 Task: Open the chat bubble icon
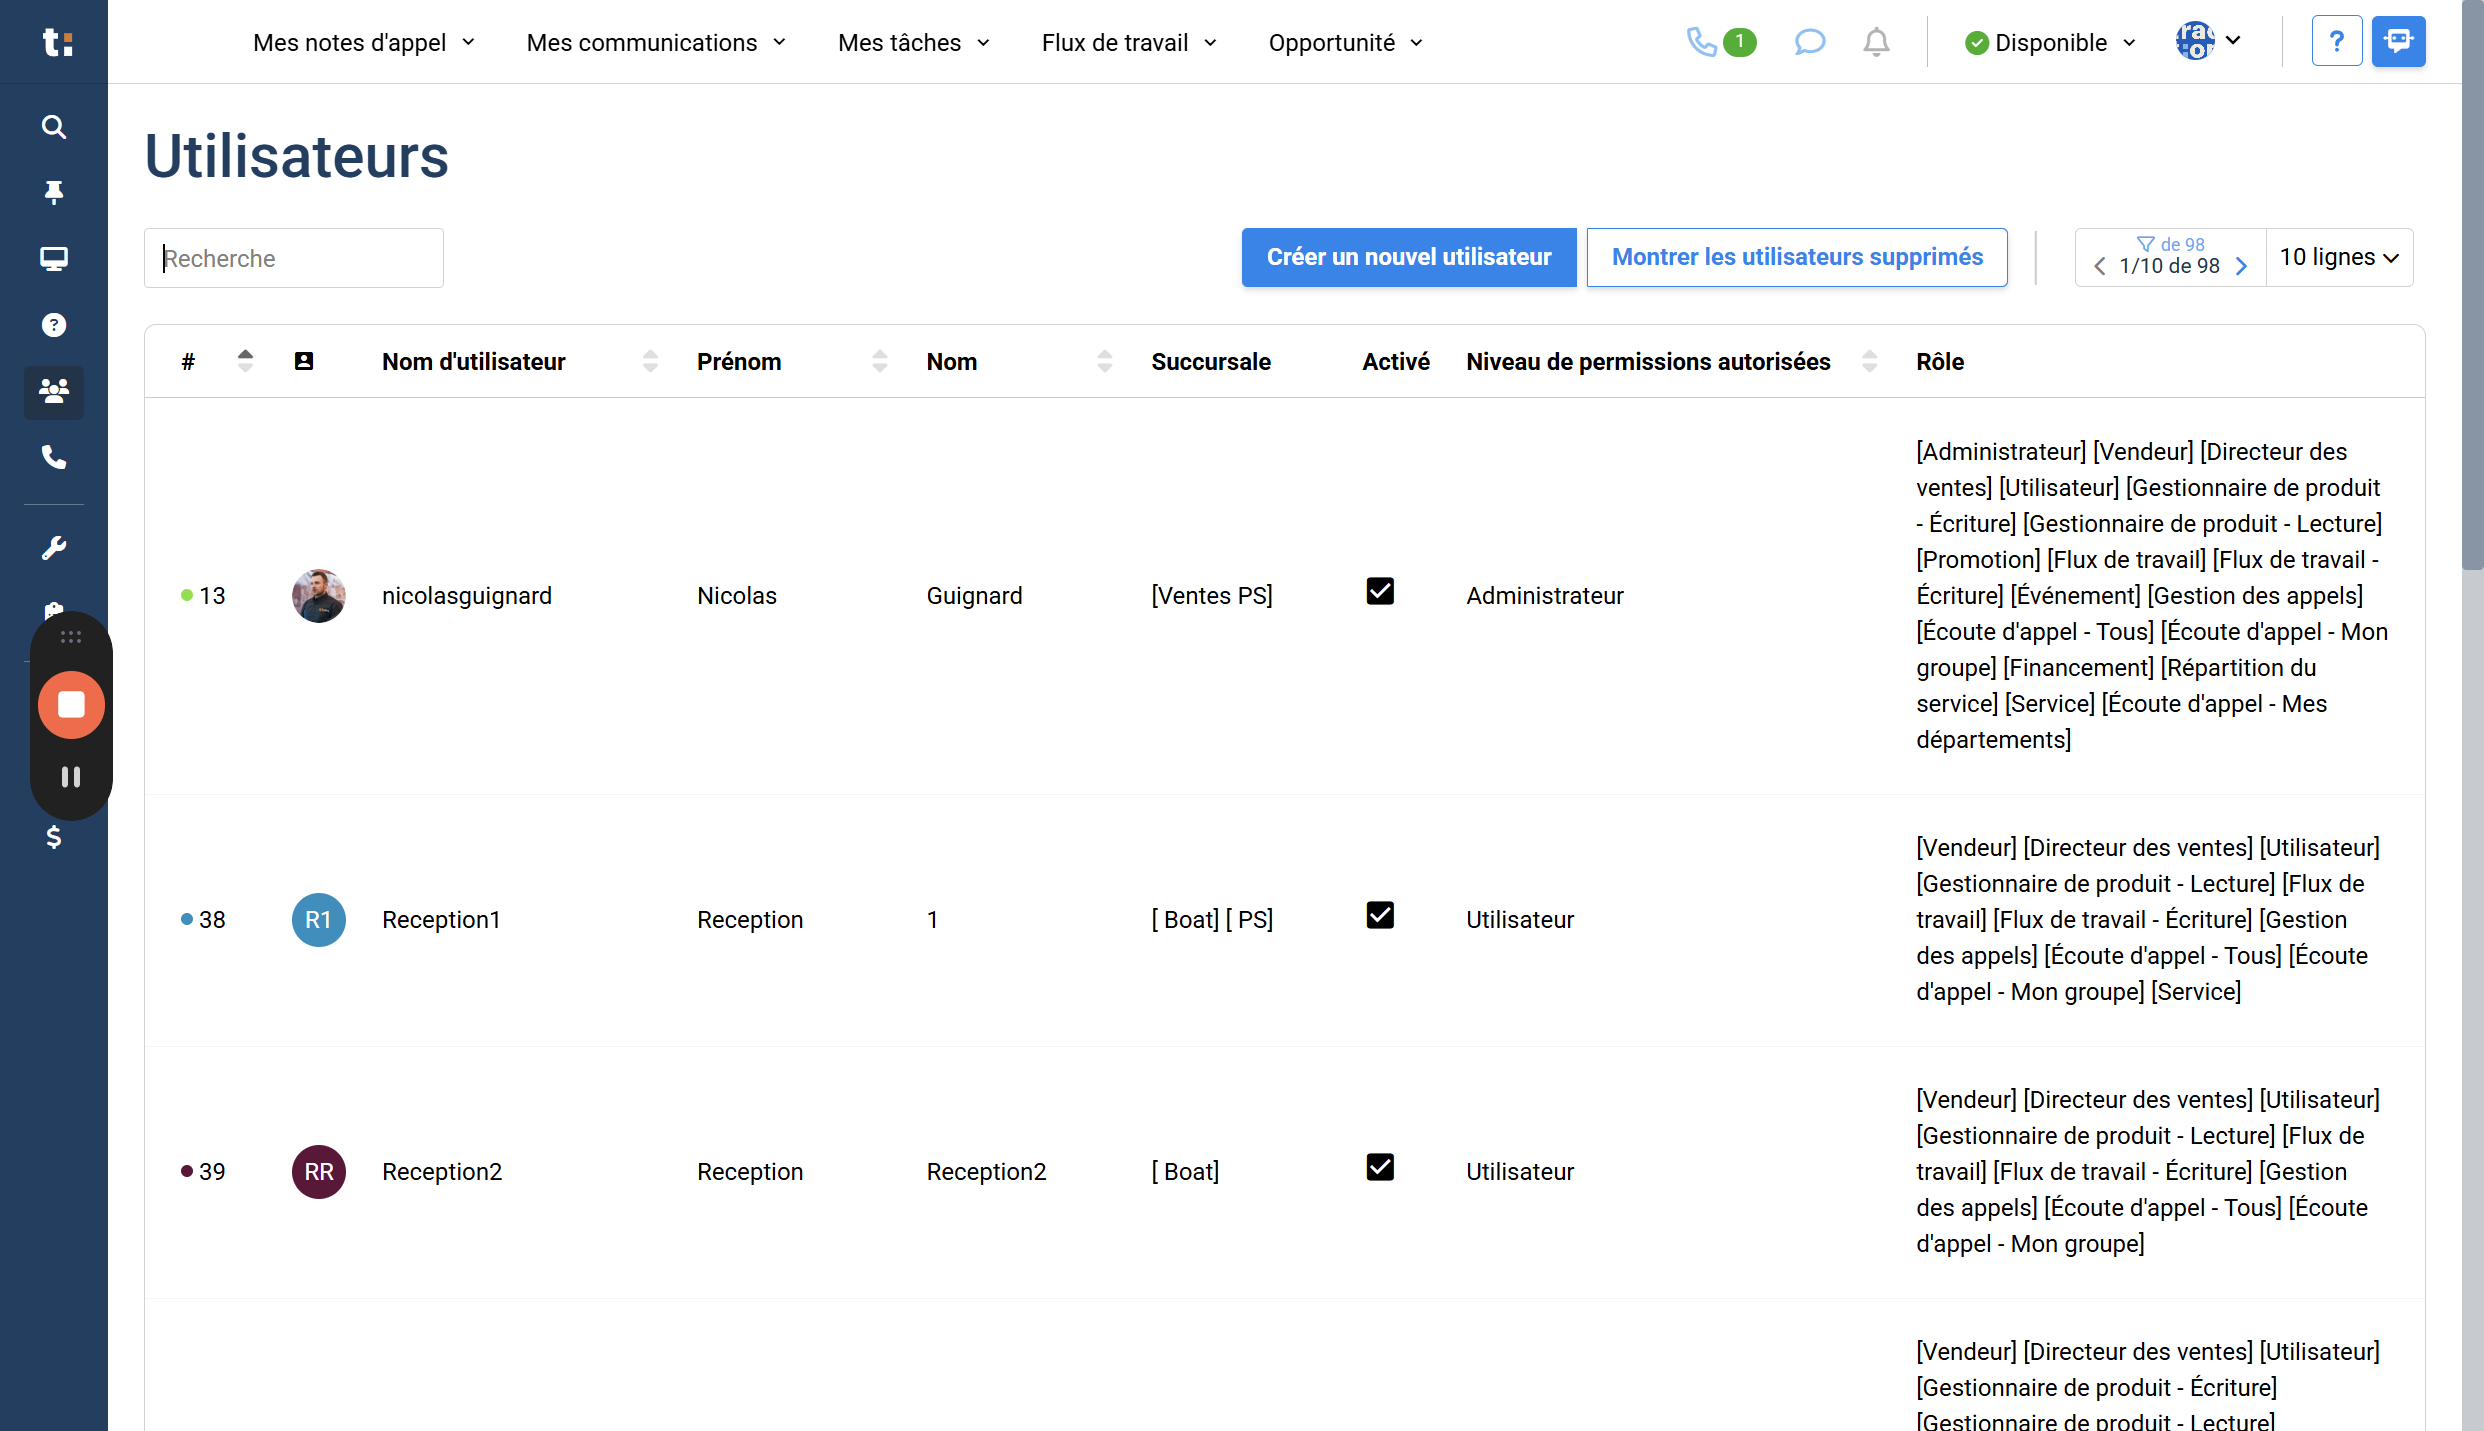[1809, 42]
